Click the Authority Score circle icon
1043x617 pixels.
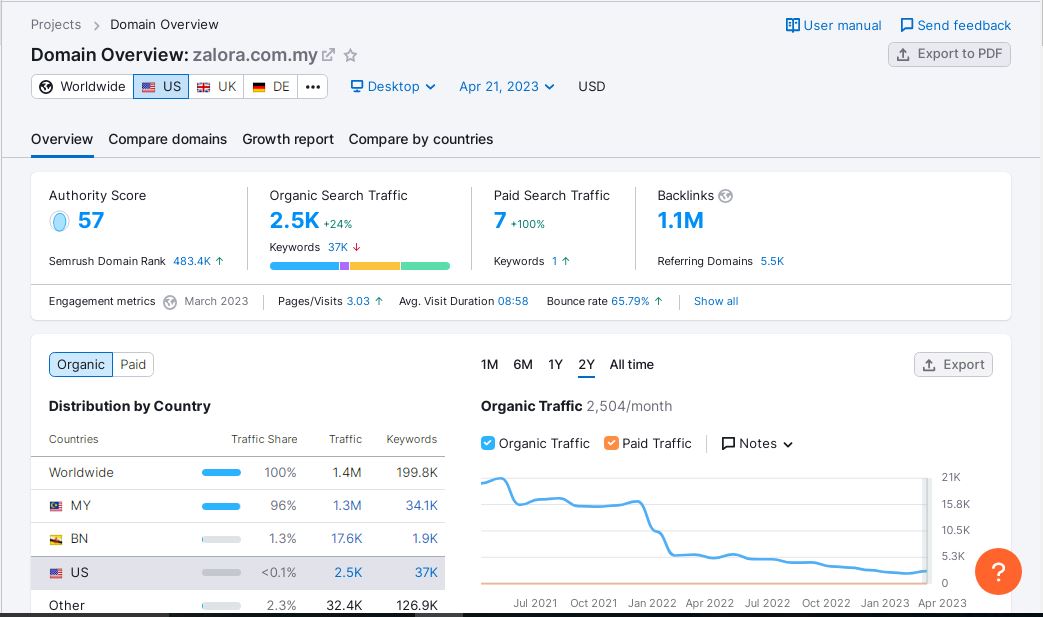(x=59, y=221)
